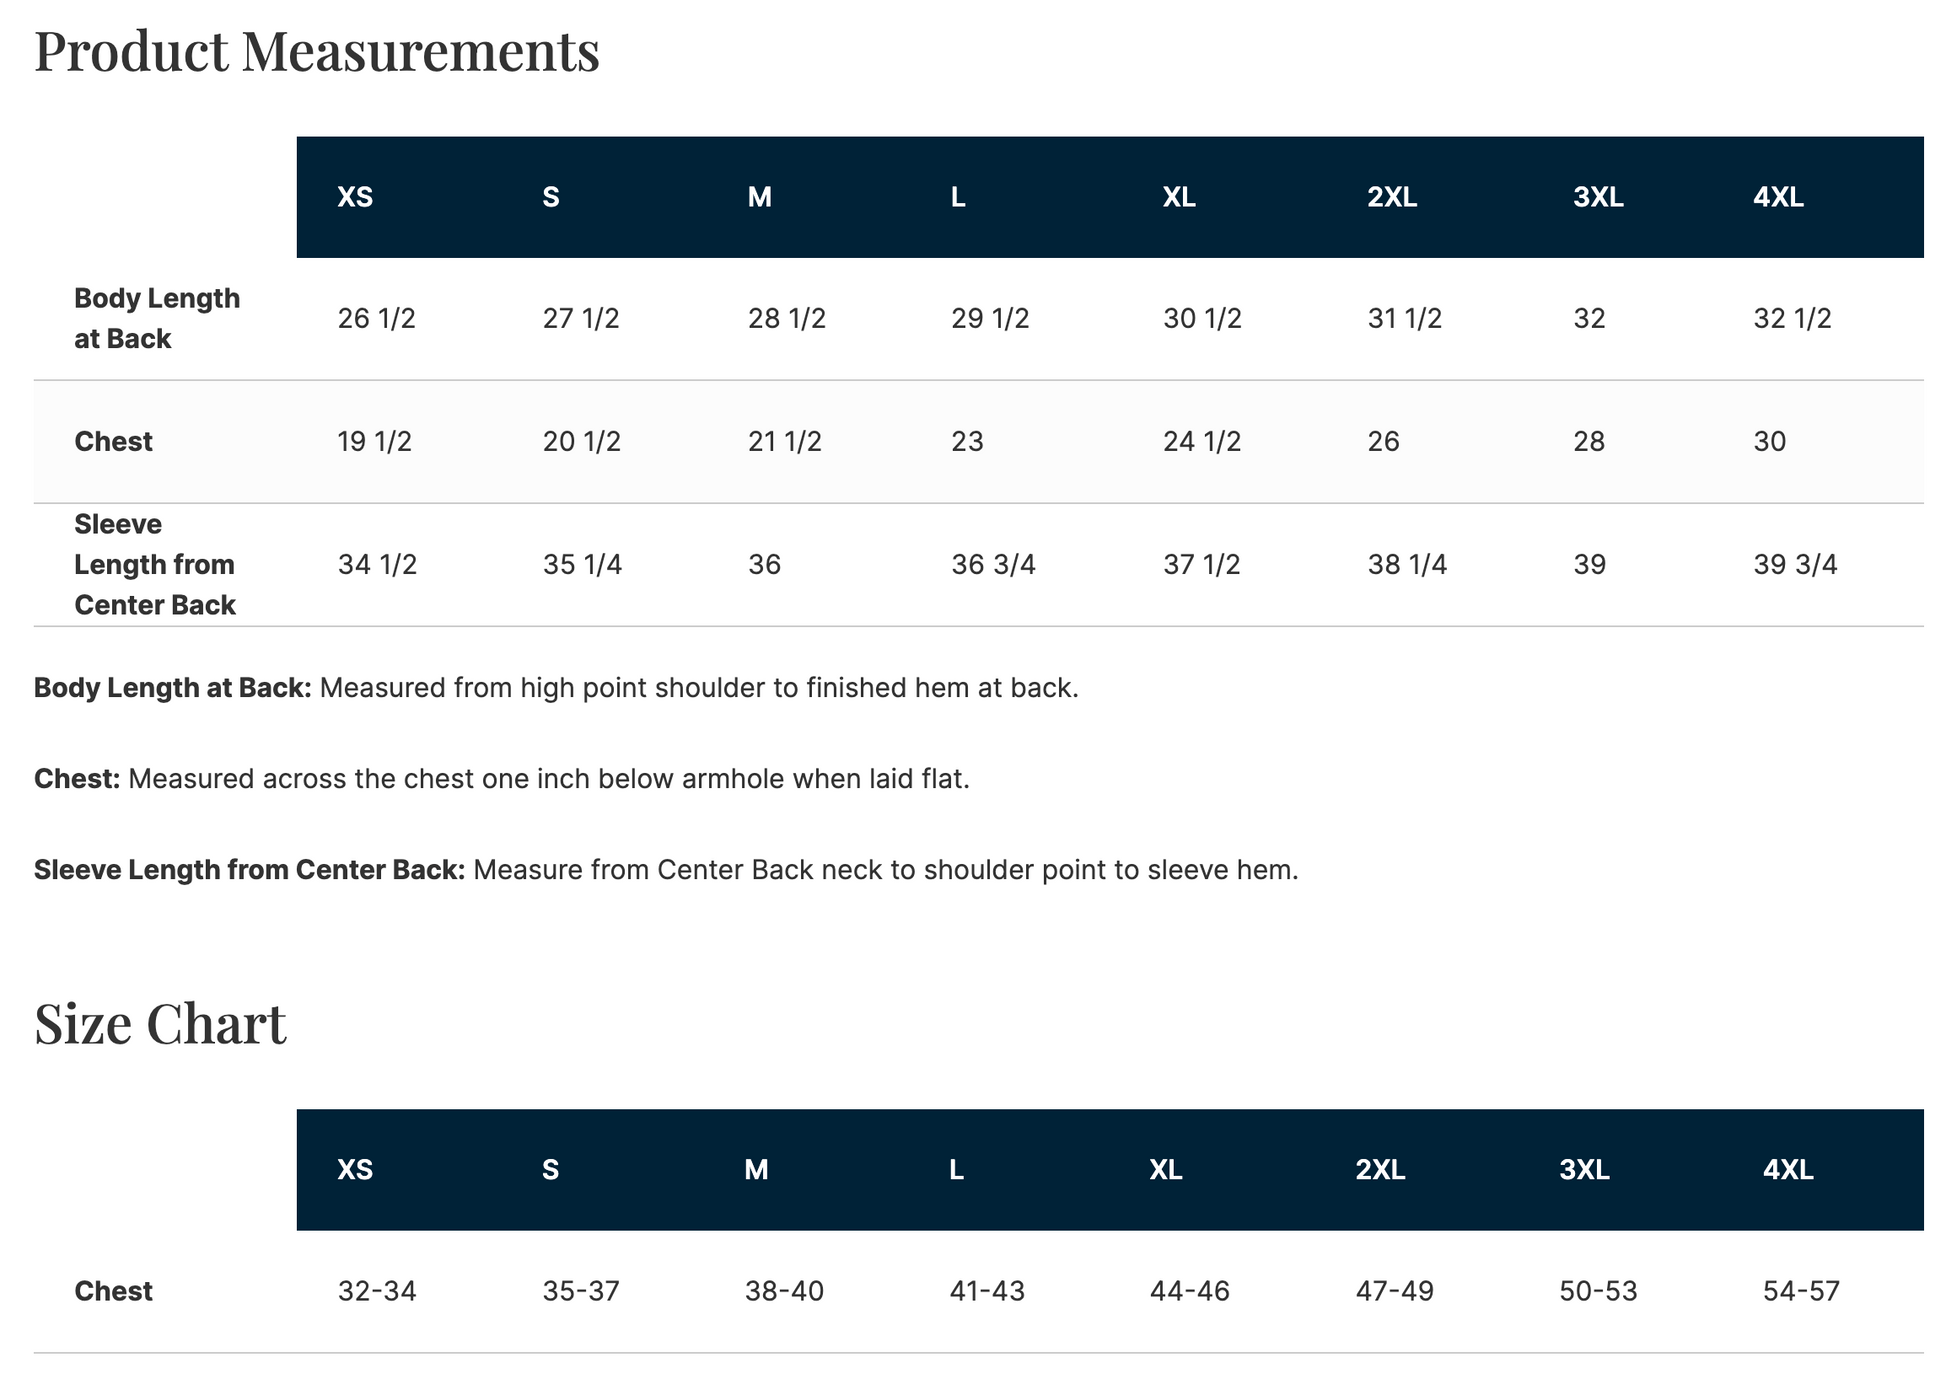Select the 3XL header in Product Measurements table

(x=1598, y=197)
